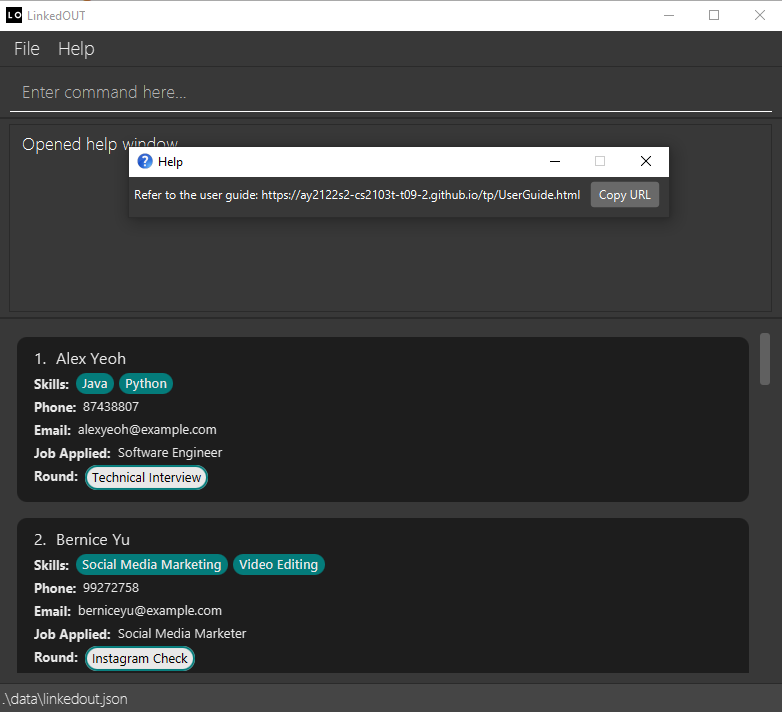Image resolution: width=782 pixels, height=712 pixels.
Task: Click email berniceyu@example.com
Action: tap(150, 611)
